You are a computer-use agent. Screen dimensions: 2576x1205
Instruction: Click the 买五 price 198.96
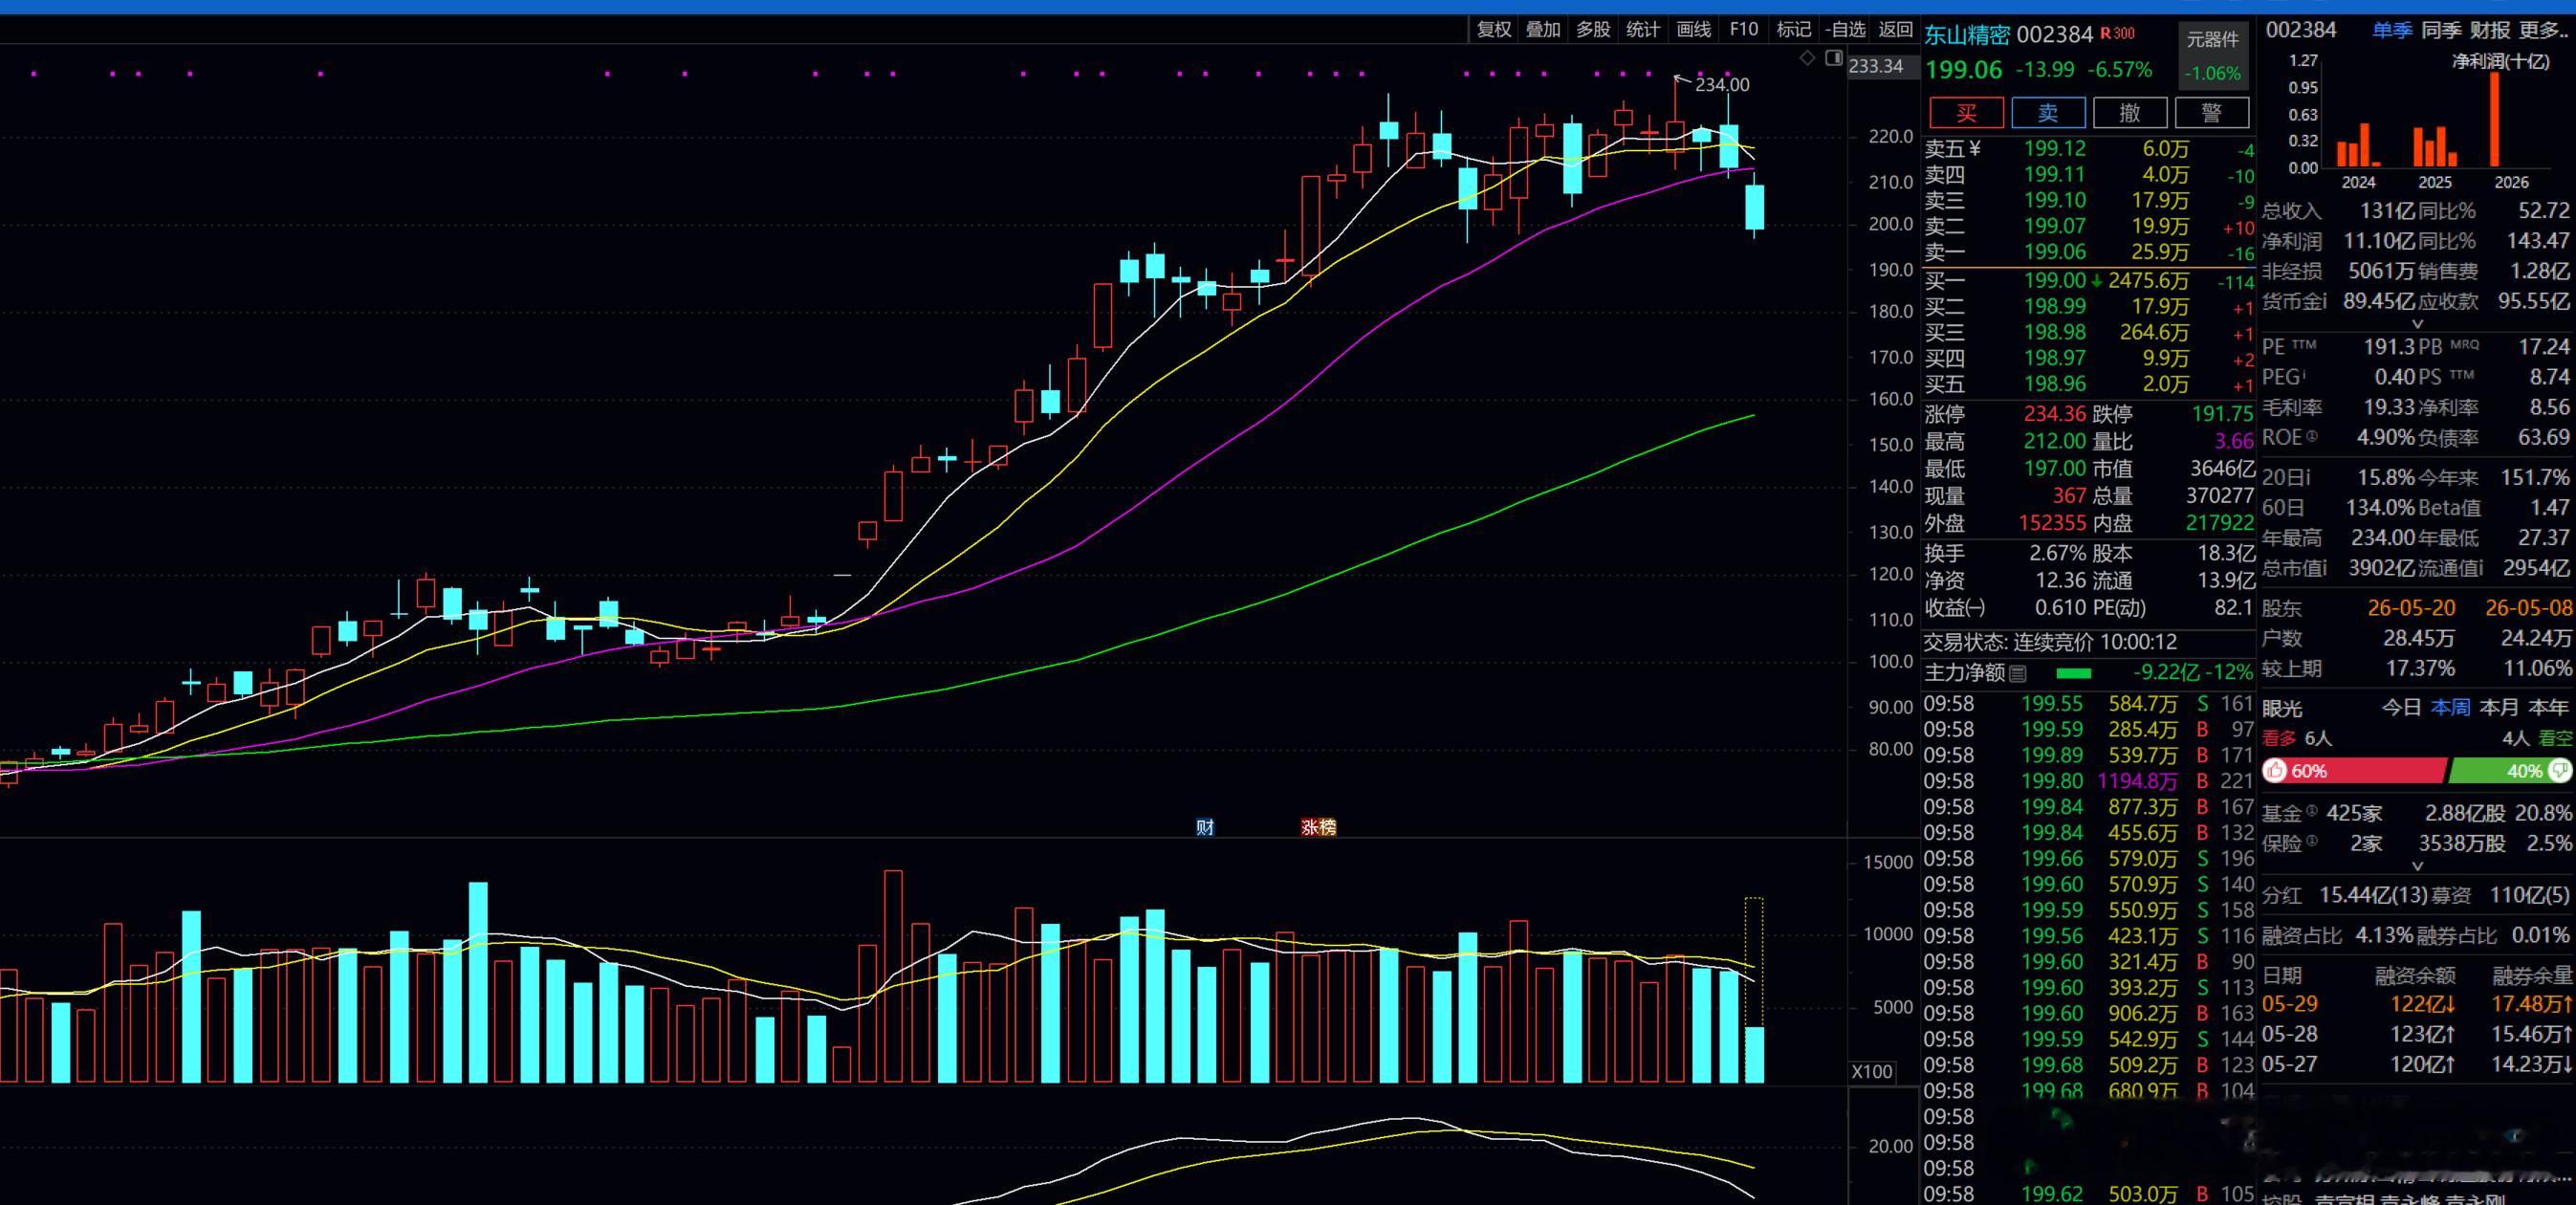[x=2055, y=384]
